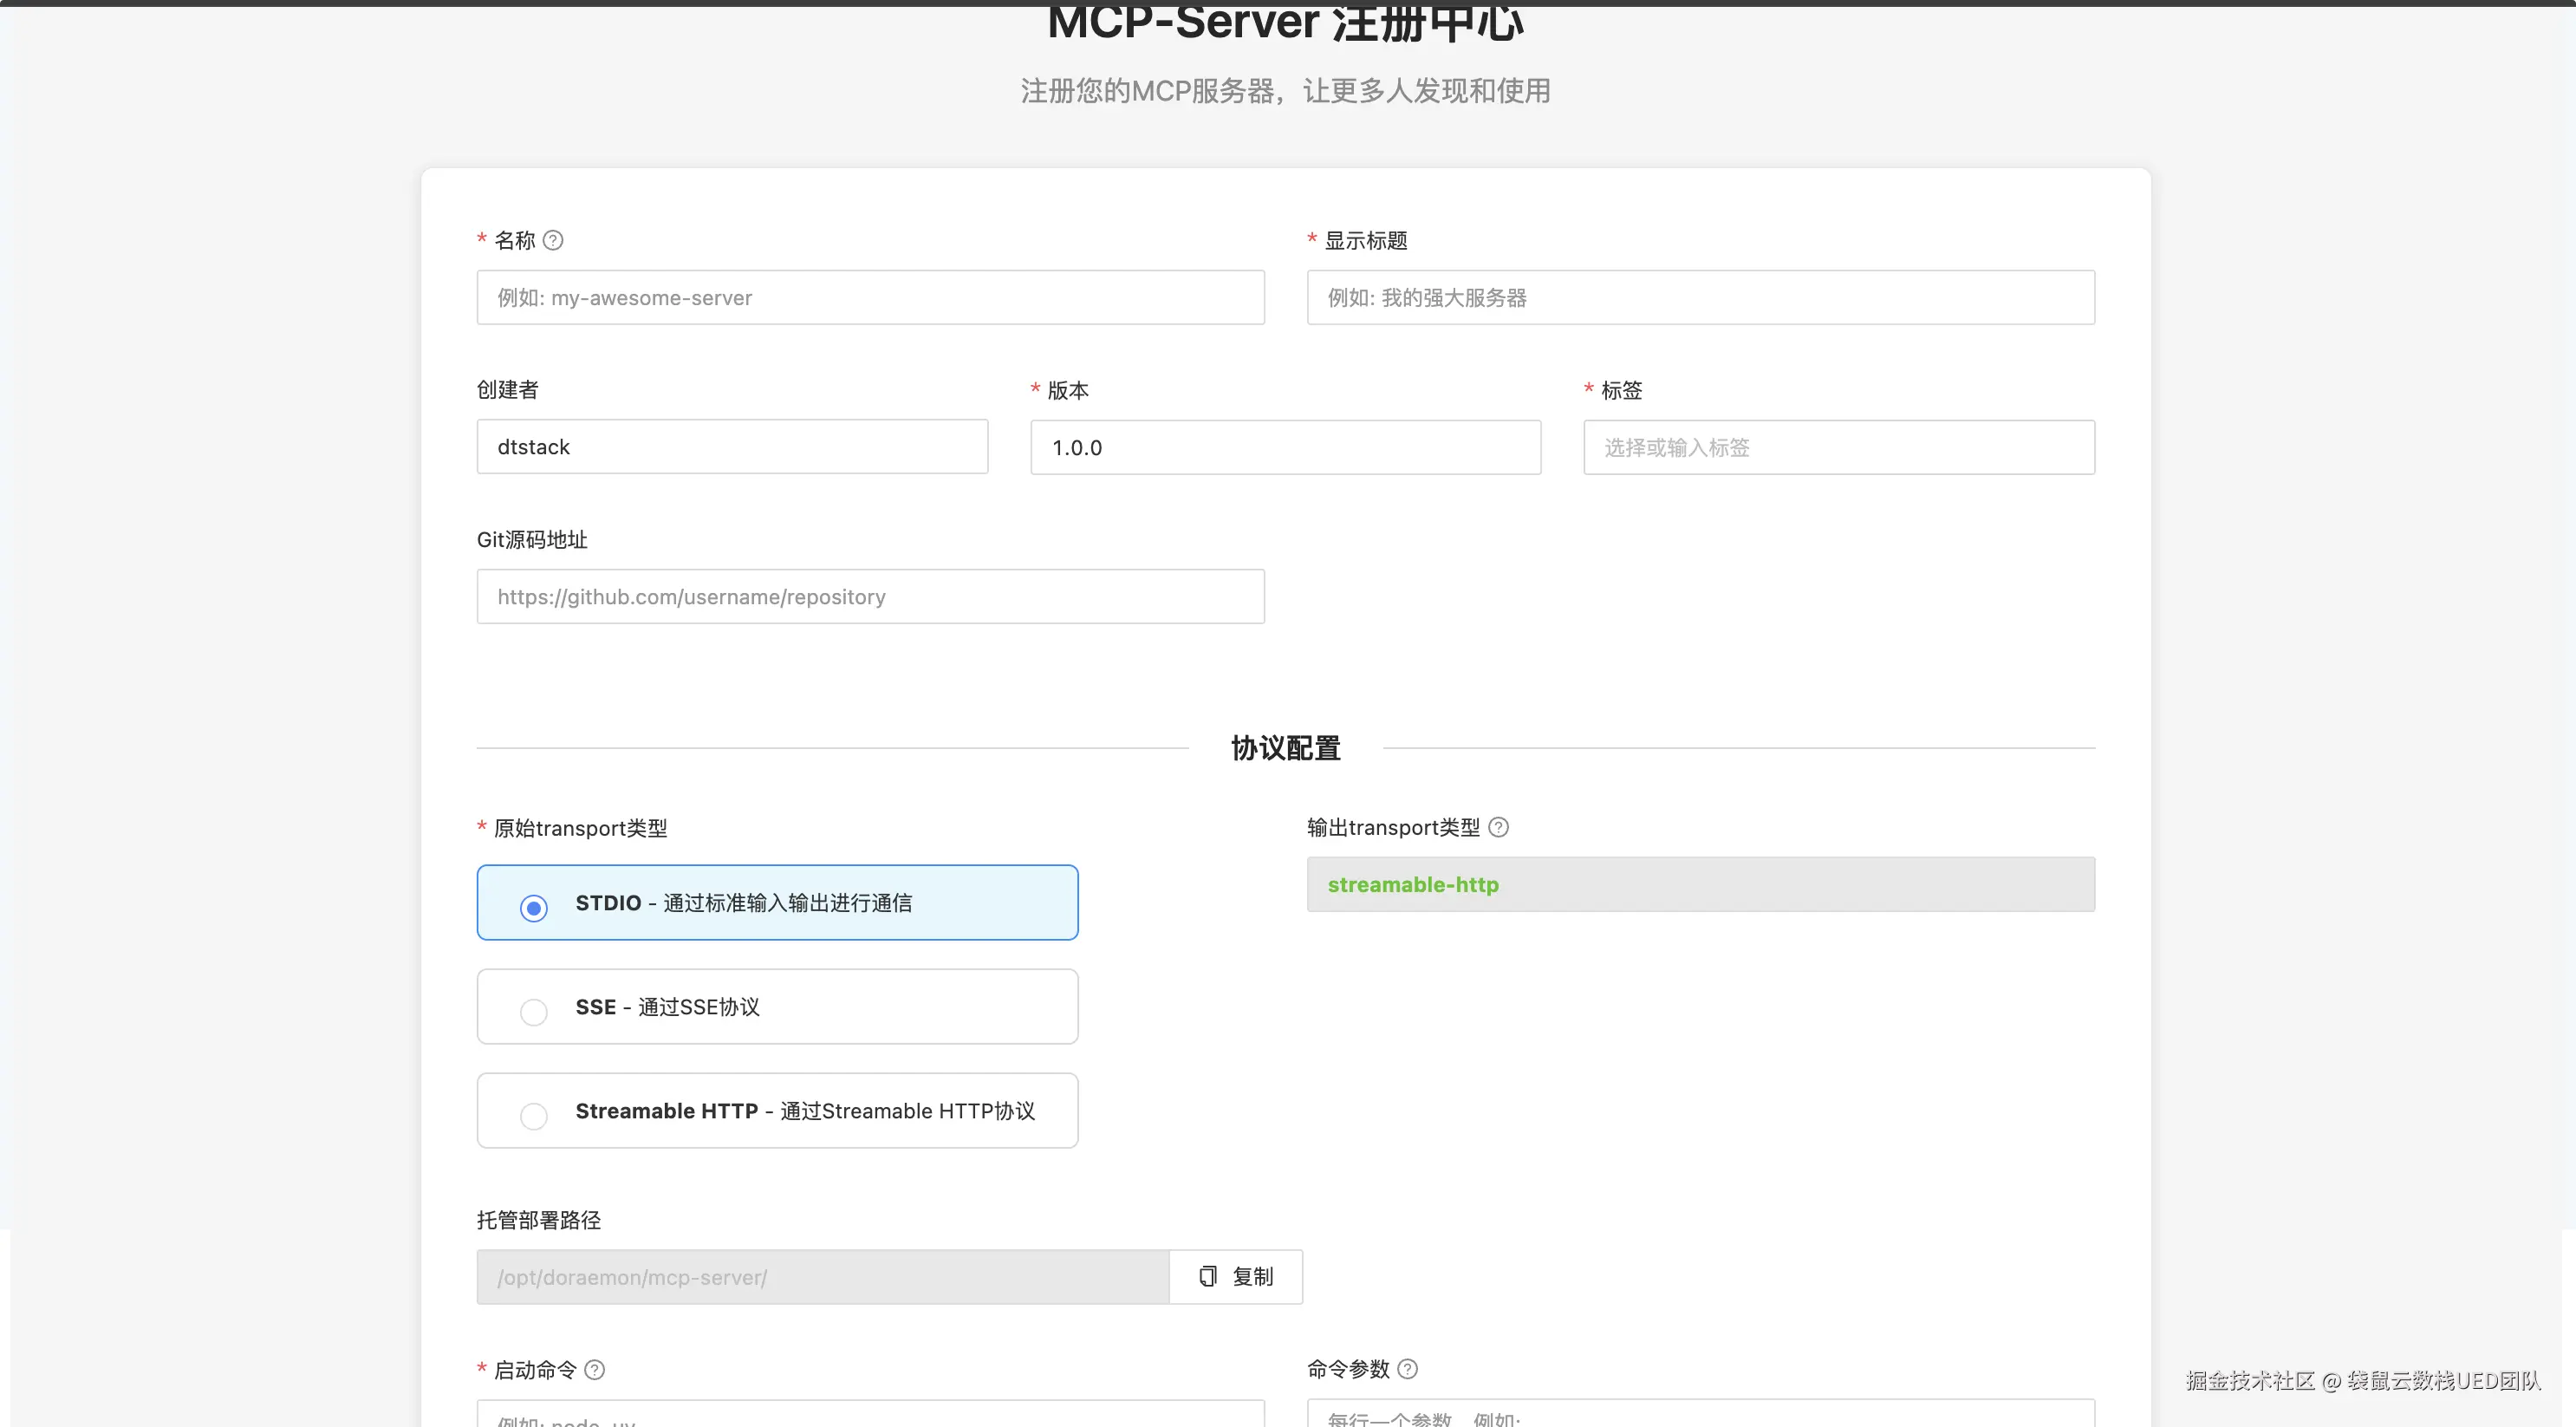2576x1427 pixels.
Task: Open the 标签 tag selector dropdown
Action: click(x=1838, y=447)
